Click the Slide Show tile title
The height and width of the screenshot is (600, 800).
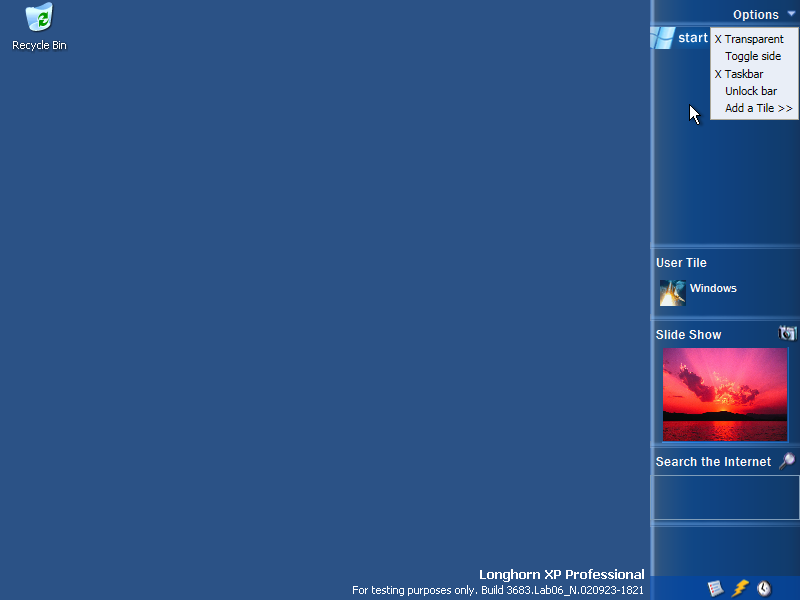(x=688, y=335)
